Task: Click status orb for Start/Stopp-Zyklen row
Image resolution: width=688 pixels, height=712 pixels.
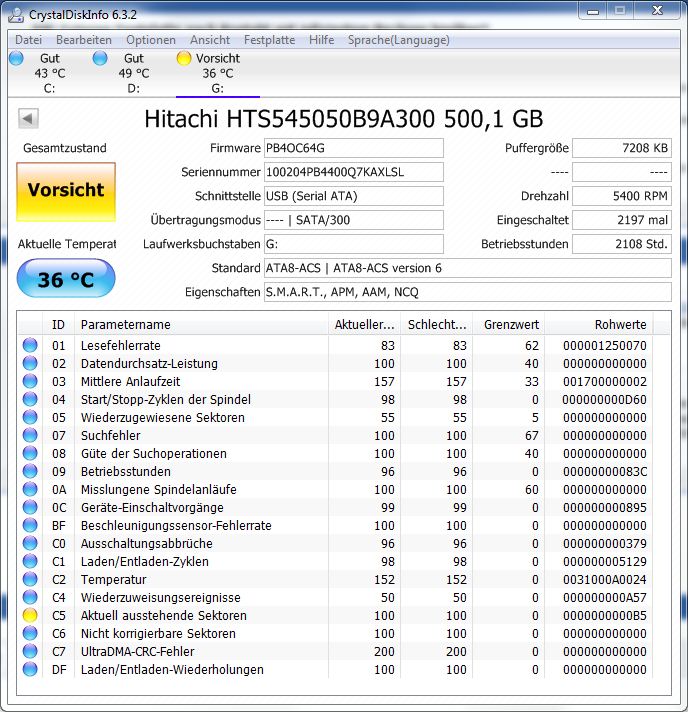Action: click(30, 400)
